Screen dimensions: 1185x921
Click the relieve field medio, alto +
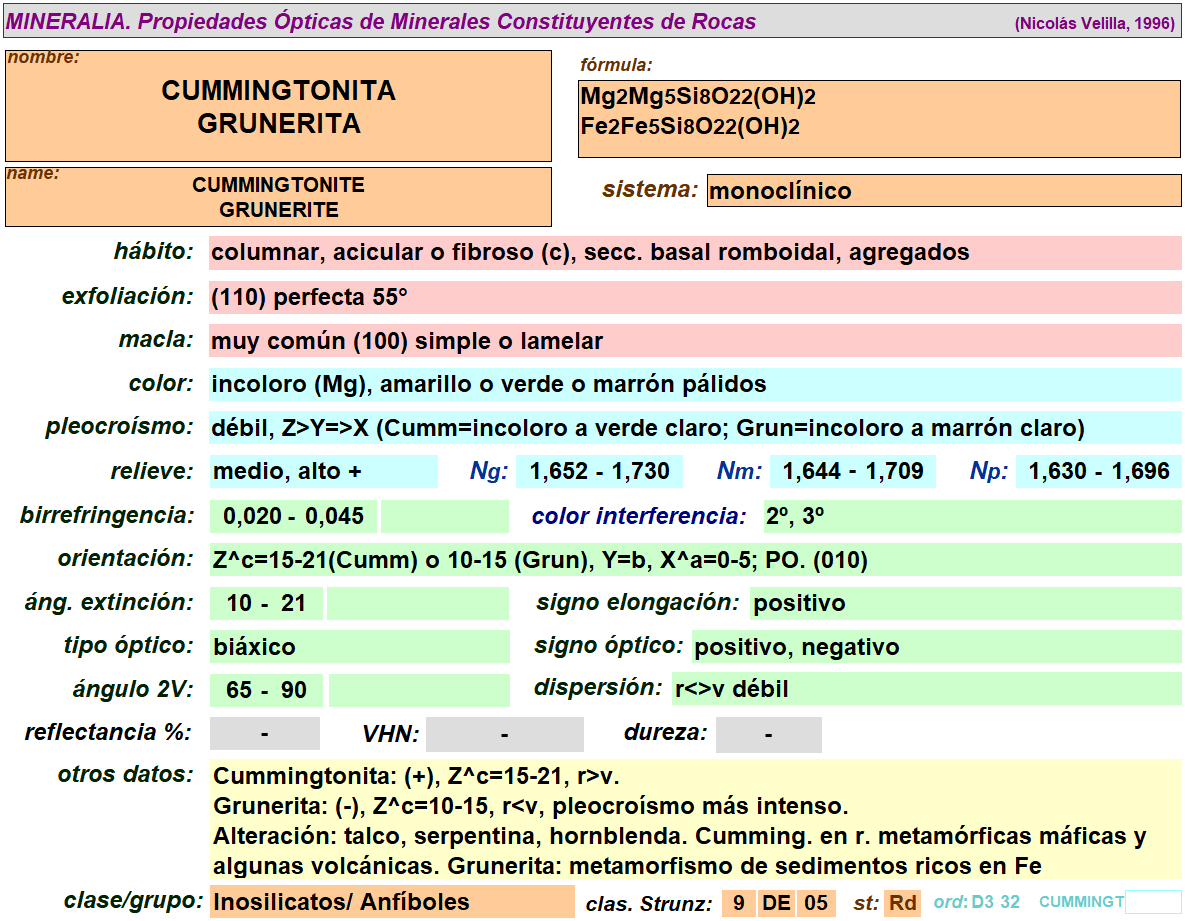click(323, 472)
